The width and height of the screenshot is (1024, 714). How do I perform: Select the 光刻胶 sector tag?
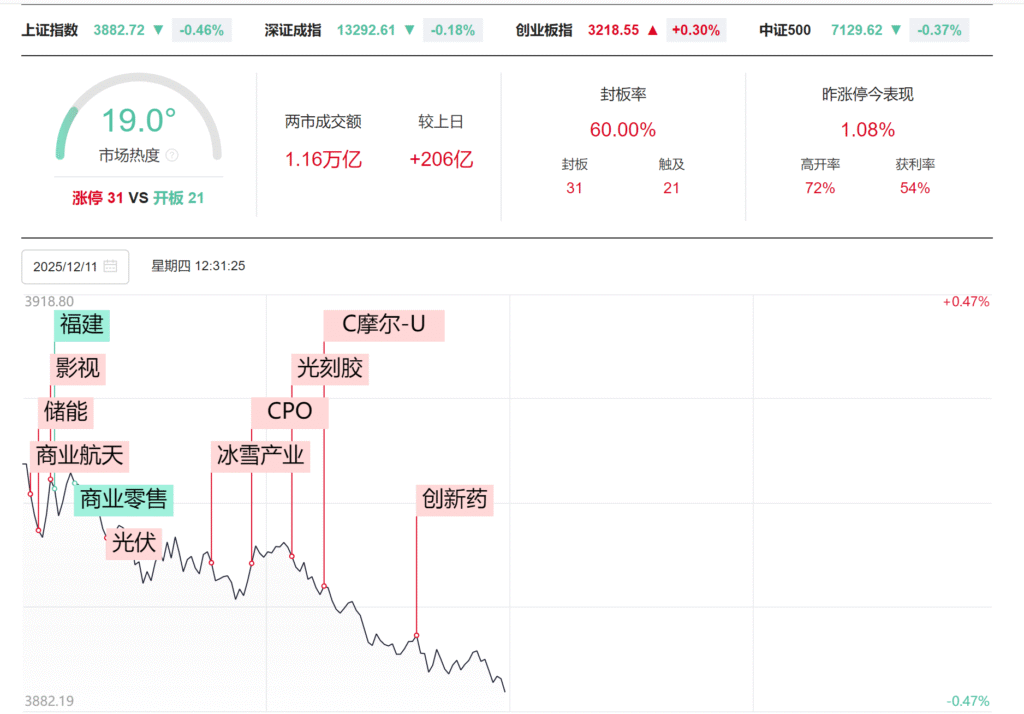click(329, 368)
